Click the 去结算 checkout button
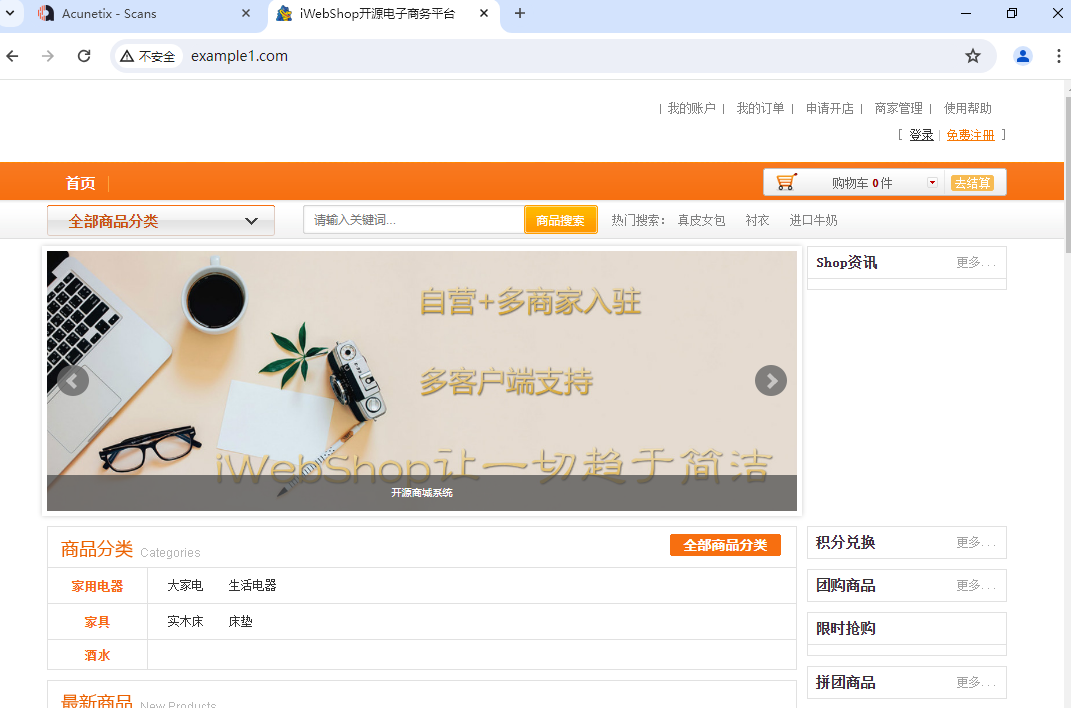 point(972,183)
